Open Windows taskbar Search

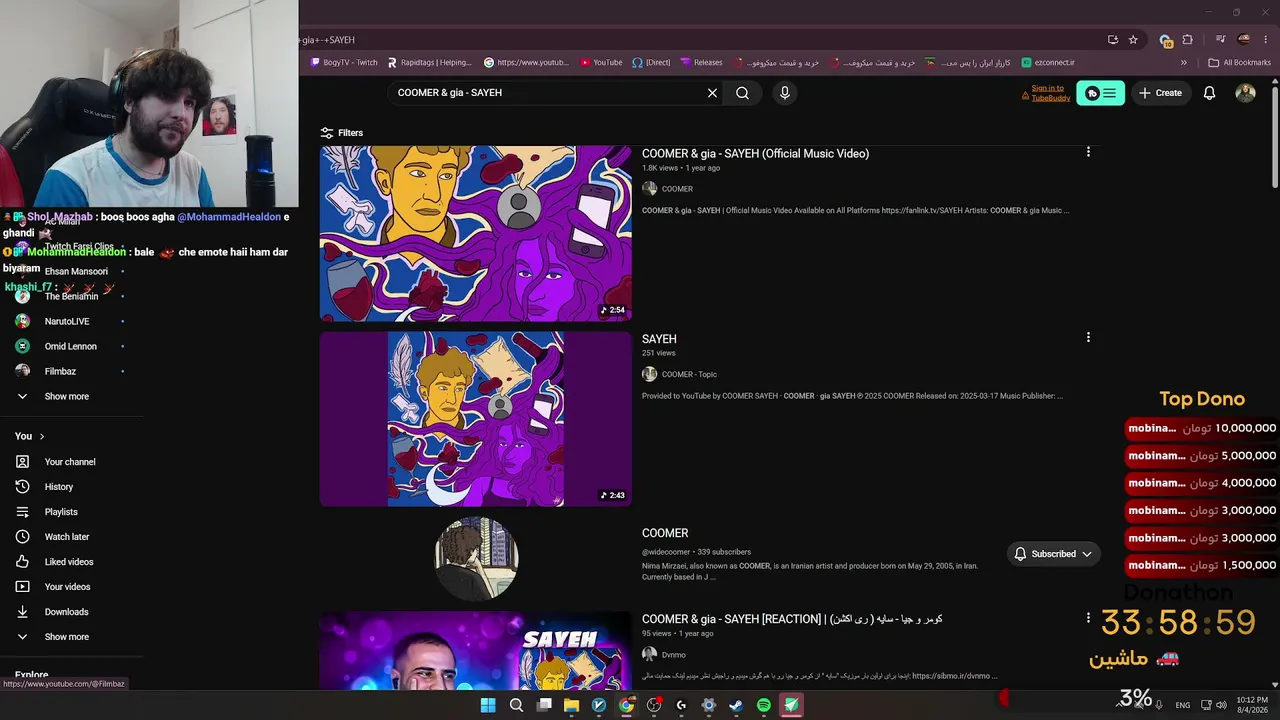[516, 705]
